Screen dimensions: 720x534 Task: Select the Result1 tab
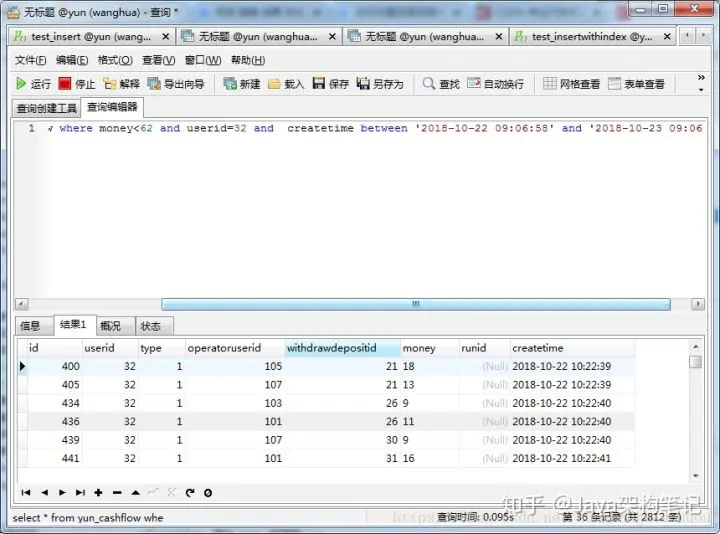[73, 325]
